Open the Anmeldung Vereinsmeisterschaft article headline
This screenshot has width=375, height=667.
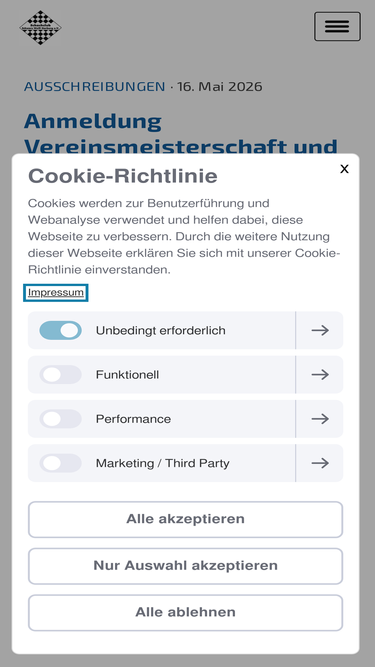181,133
